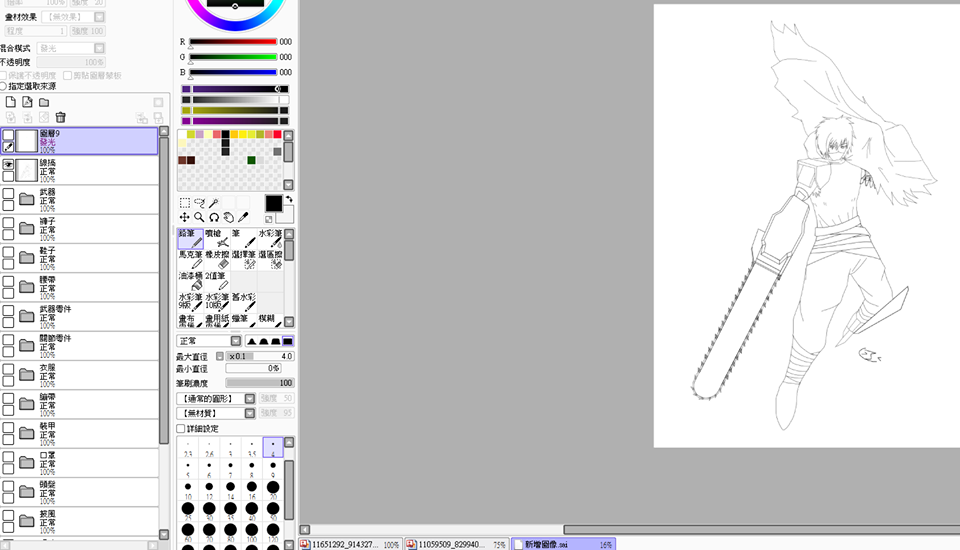Choose the 馬克筆 marker brush

pos(190,260)
